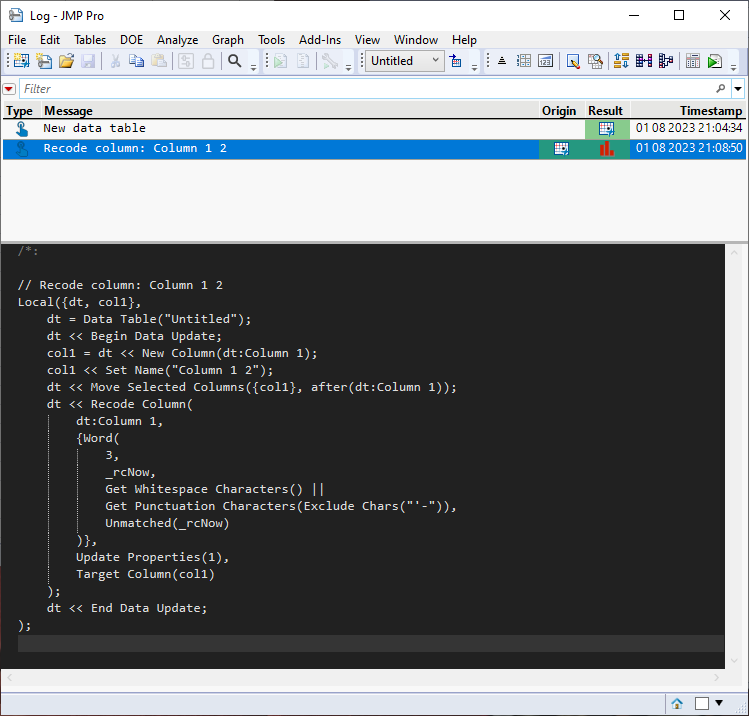This screenshot has height=716, width=749.
Task: Click the Home window icon in status bar
Action: (676, 703)
